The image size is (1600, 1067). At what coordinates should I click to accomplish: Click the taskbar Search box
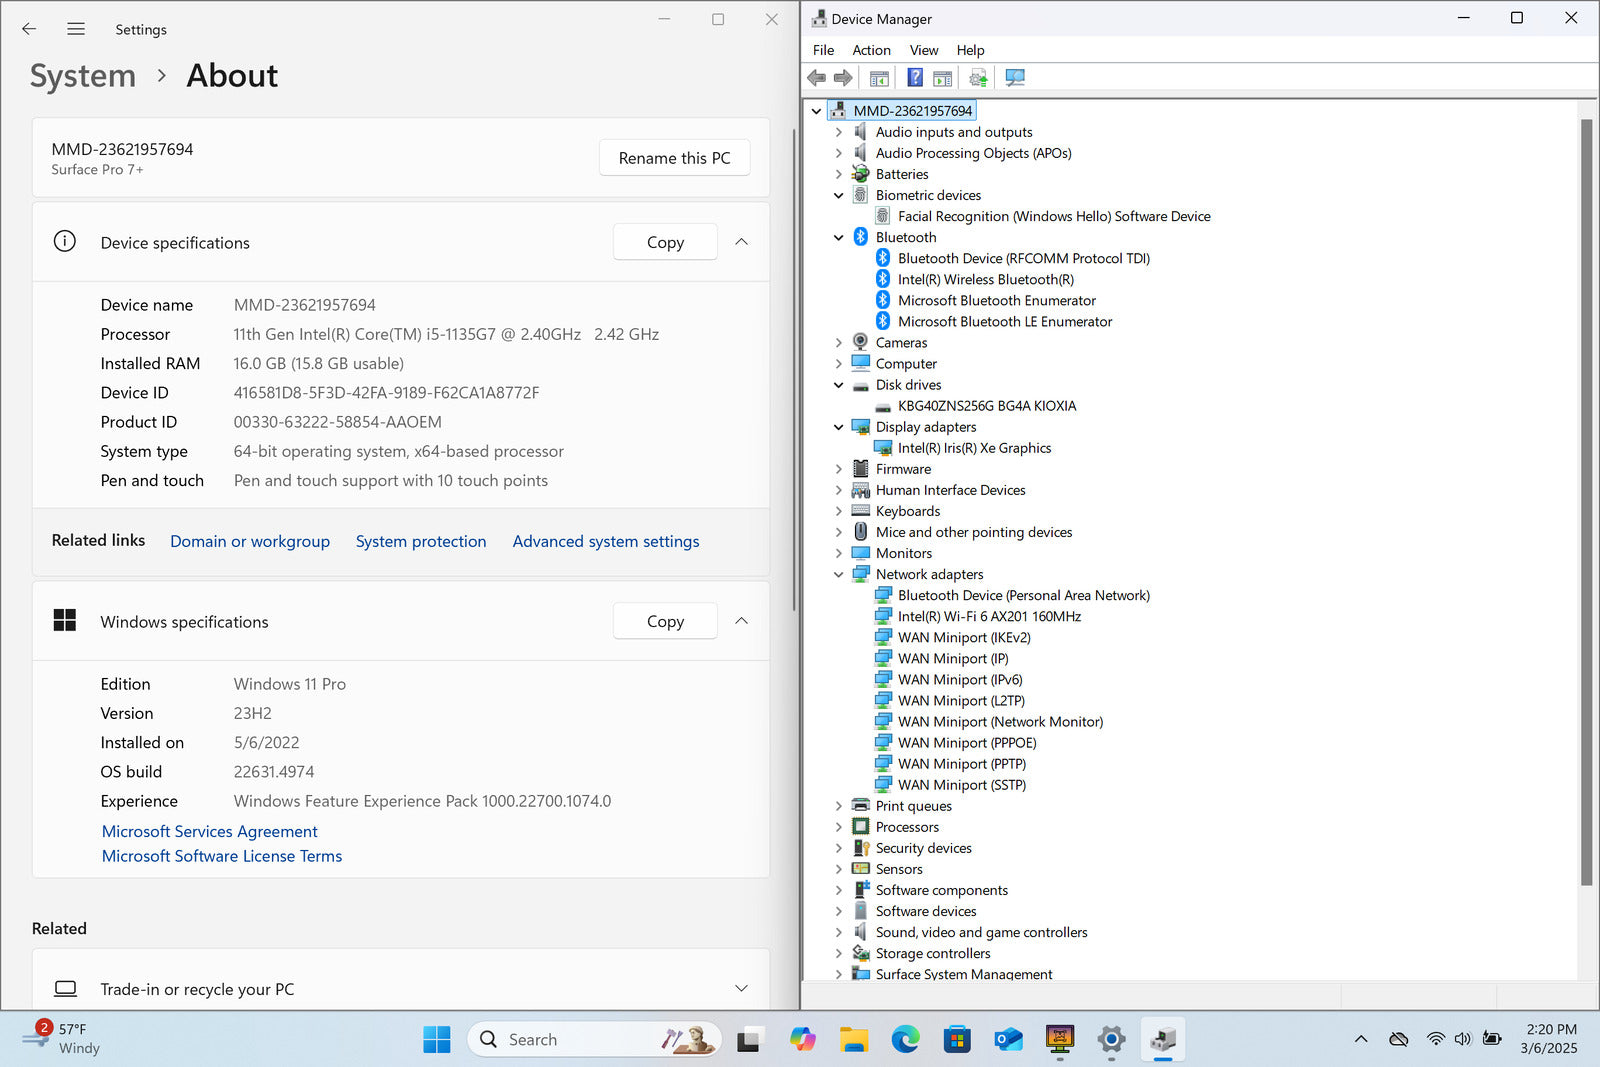[x=594, y=1040]
